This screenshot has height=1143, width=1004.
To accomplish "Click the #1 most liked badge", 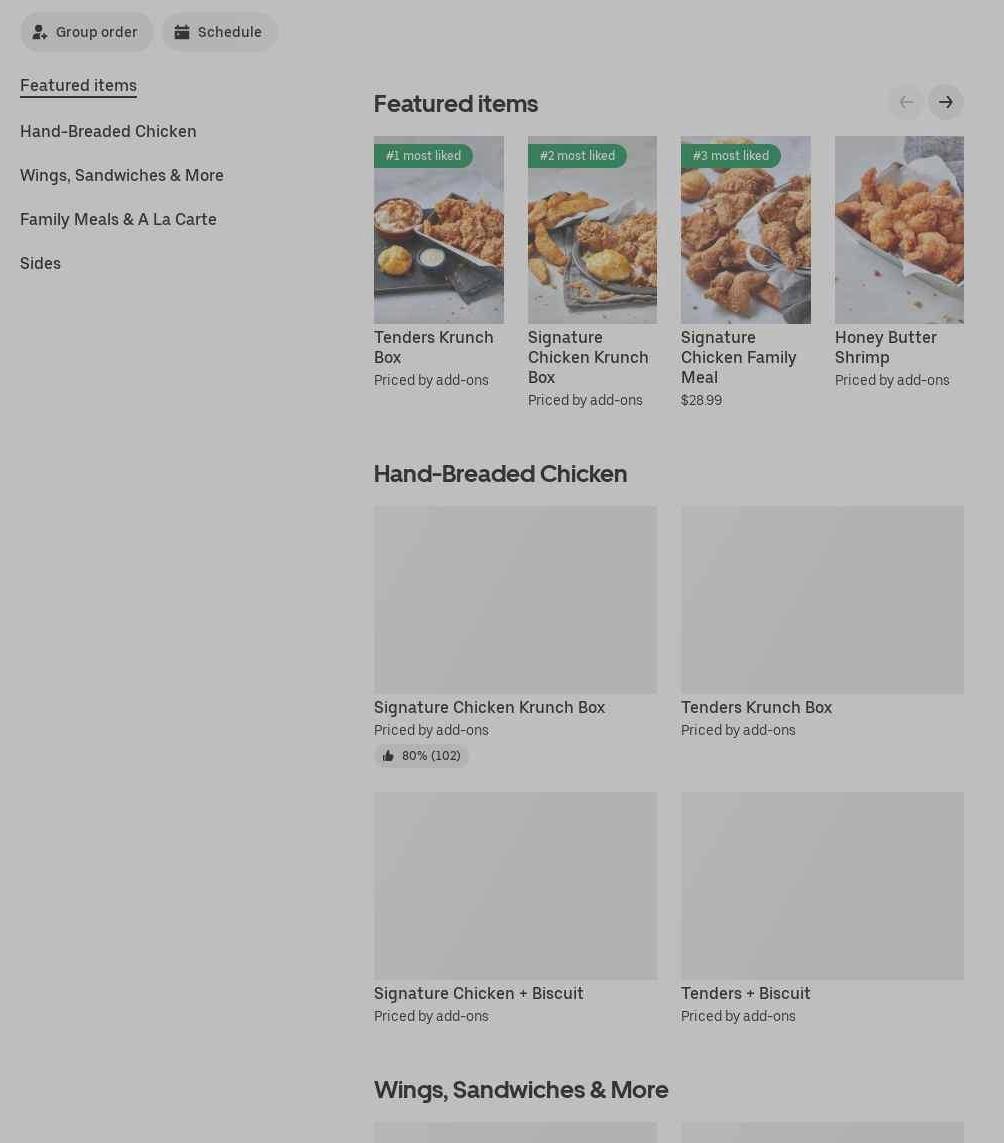I will [423, 155].
